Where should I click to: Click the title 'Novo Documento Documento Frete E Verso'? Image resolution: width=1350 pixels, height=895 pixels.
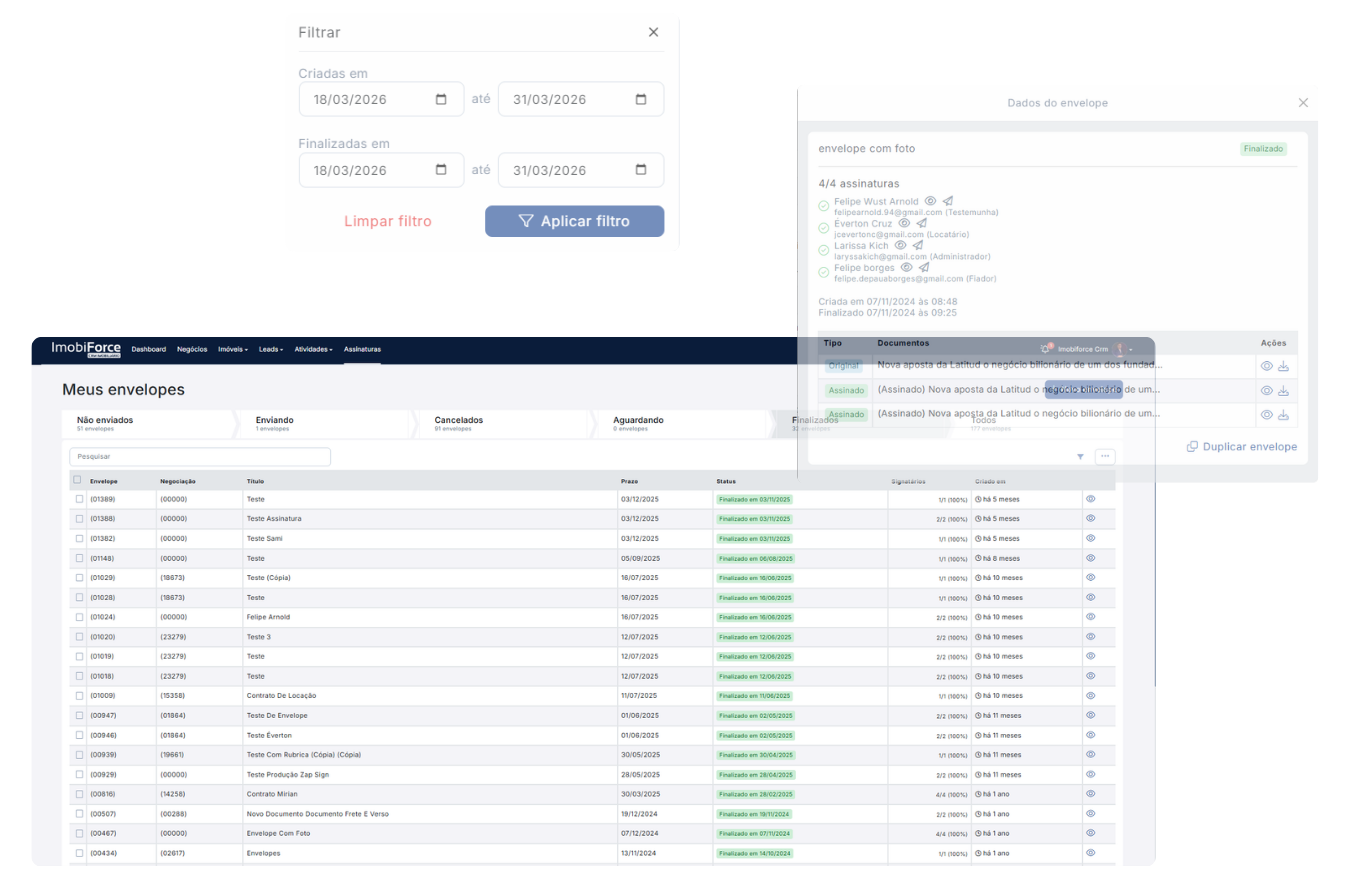tap(317, 814)
